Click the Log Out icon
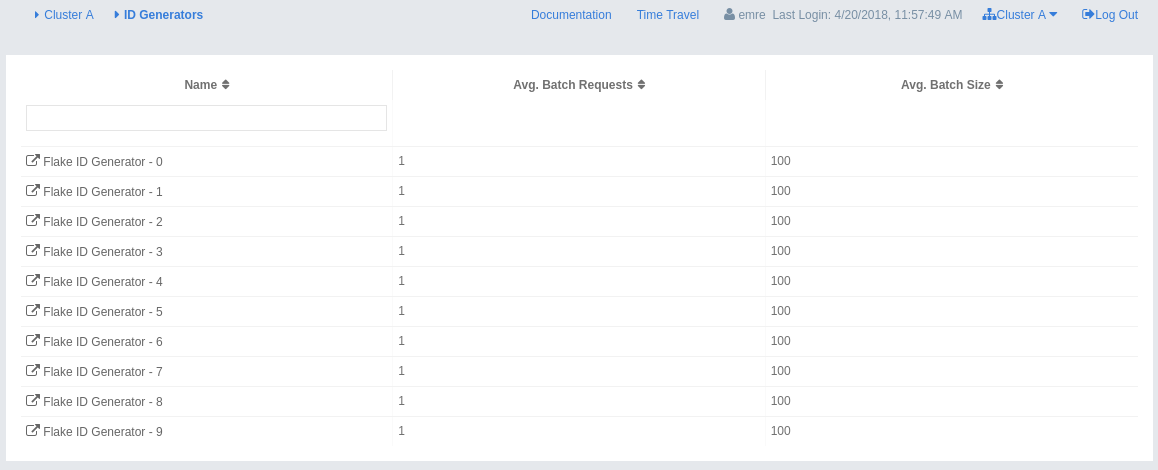 click(x=1088, y=15)
